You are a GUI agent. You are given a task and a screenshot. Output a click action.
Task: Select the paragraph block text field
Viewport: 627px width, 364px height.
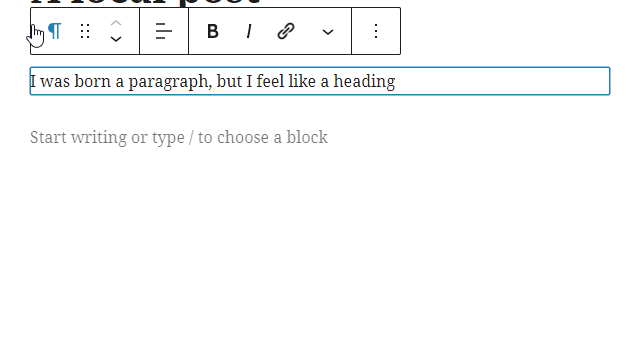click(x=320, y=81)
